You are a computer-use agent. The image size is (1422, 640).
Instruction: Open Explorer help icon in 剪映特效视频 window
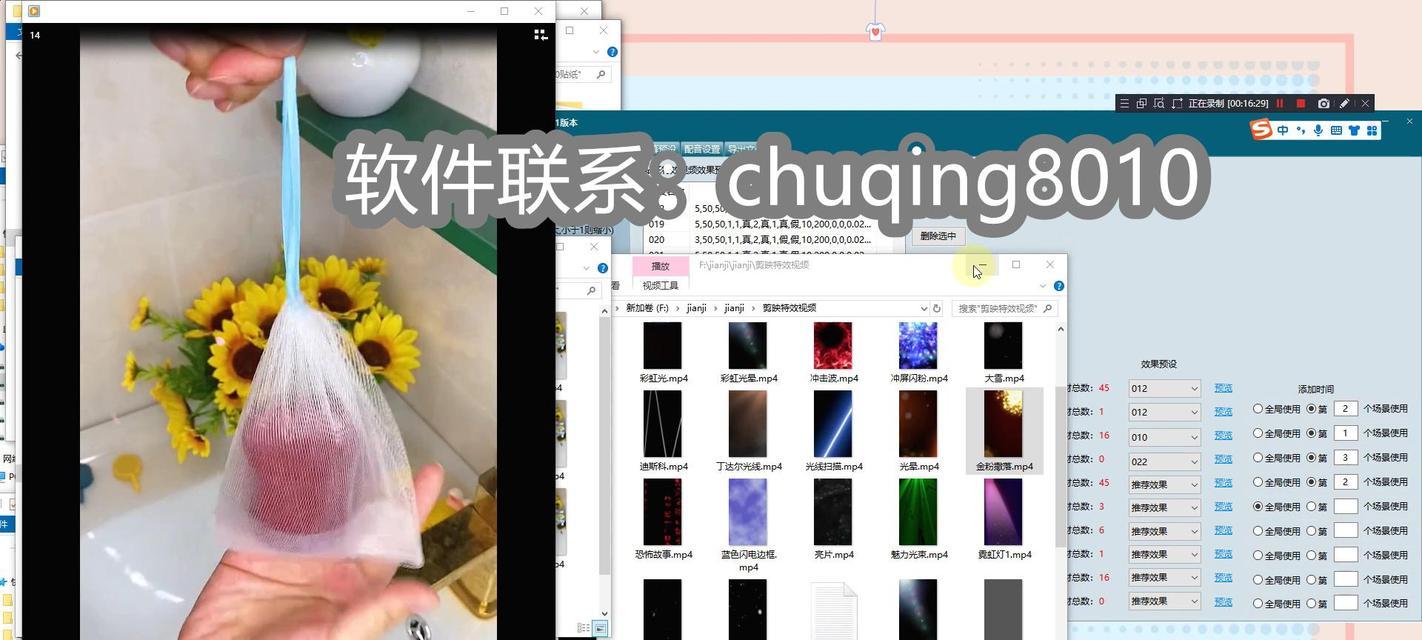[x=1058, y=286]
